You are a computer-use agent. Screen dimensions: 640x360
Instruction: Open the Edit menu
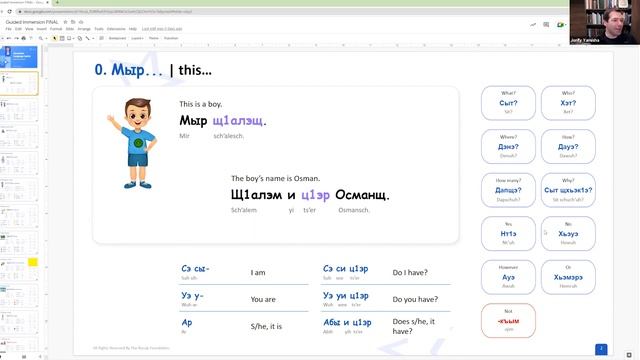pos(18,29)
